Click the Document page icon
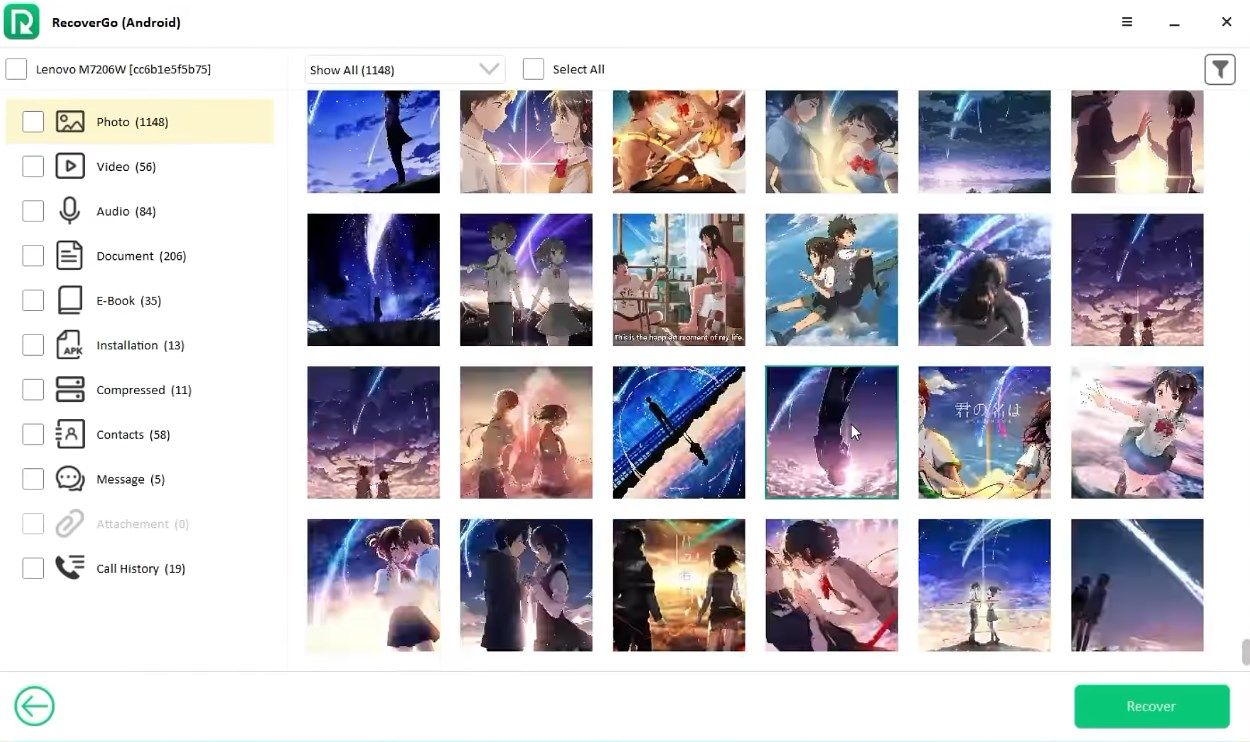Viewport: 1250px width, 742px height. click(70, 256)
